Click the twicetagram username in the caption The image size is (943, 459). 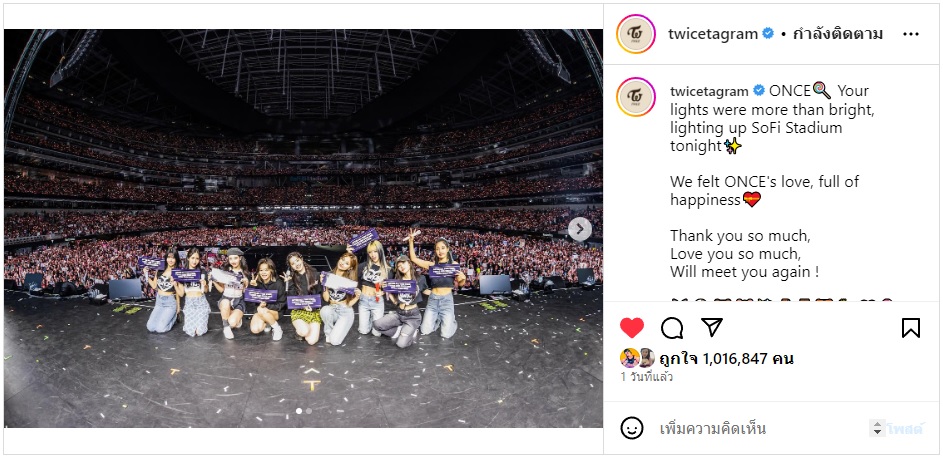pos(709,91)
